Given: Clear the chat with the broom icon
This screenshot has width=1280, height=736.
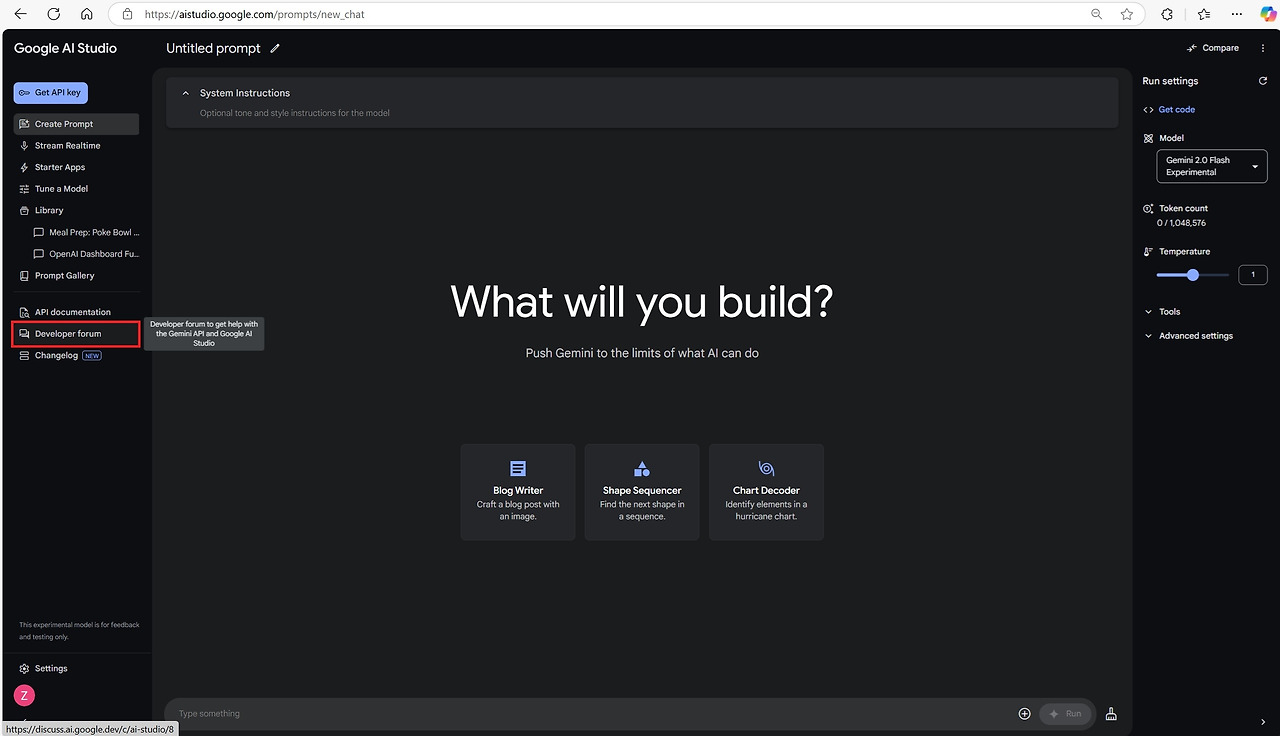Looking at the screenshot, I should point(1111,714).
